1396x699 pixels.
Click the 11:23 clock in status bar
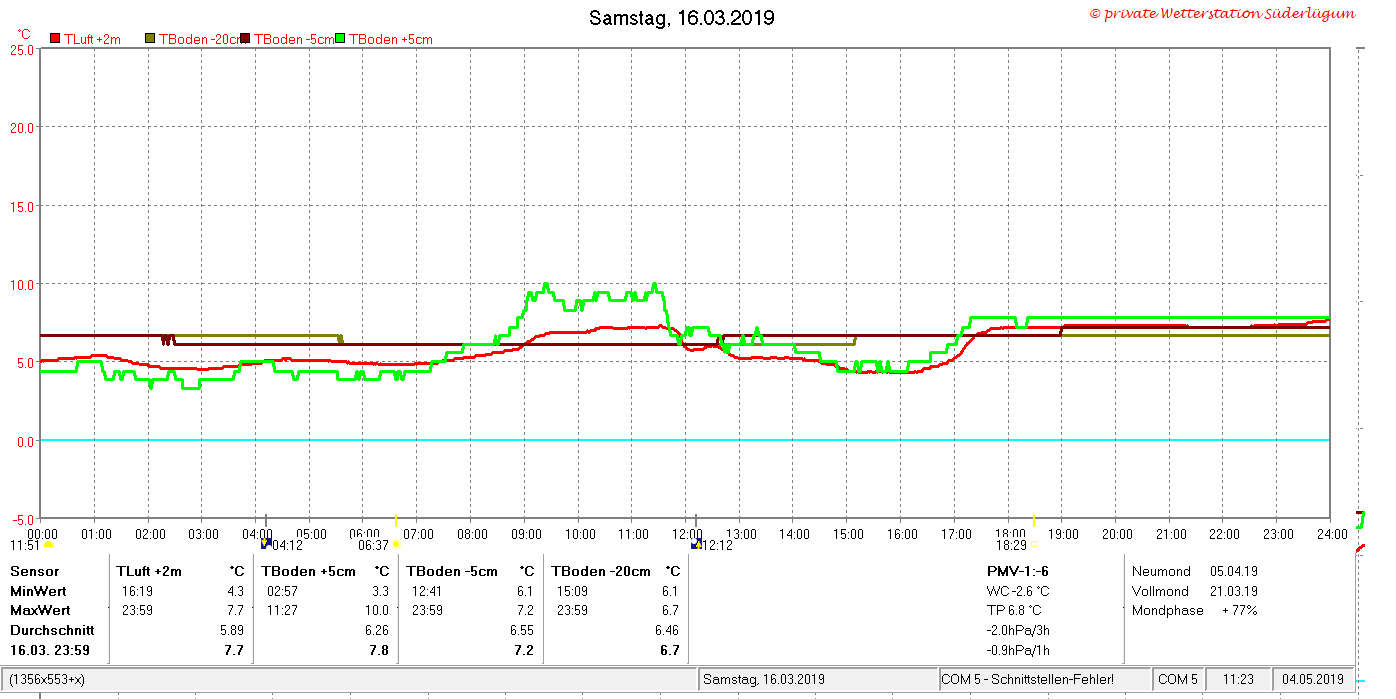pos(1237,679)
